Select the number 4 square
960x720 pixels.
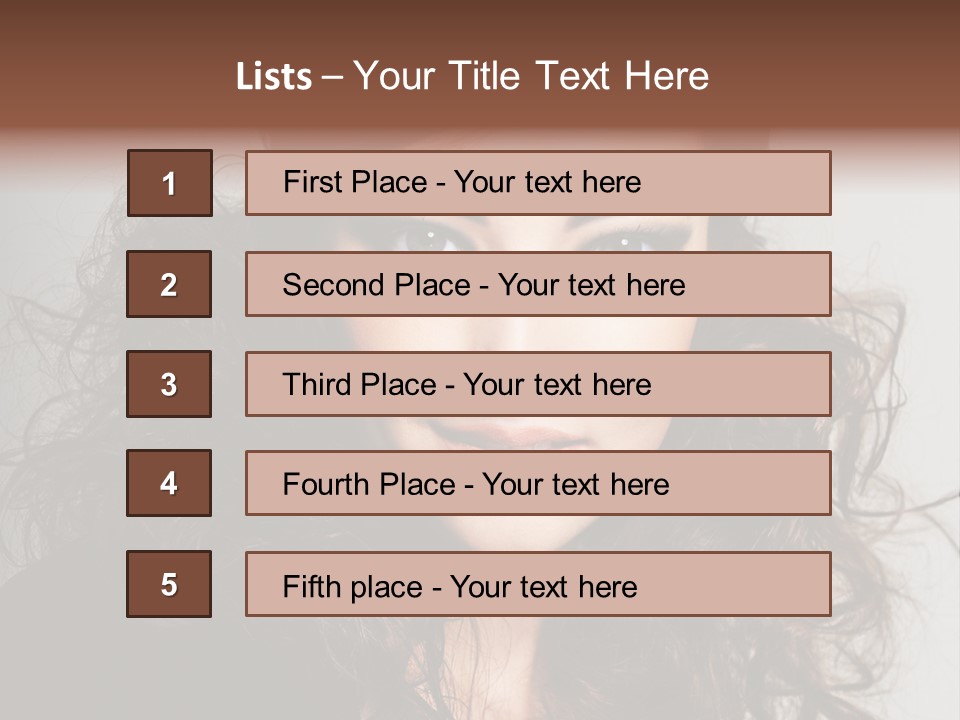[x=169, y=483]
